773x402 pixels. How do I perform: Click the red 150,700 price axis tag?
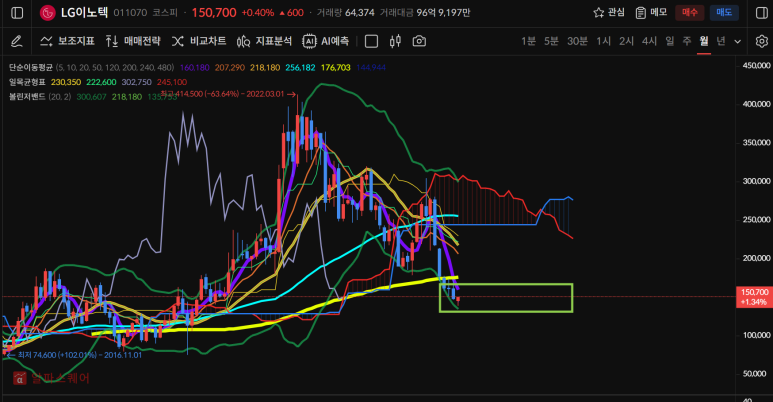[754, 297]
